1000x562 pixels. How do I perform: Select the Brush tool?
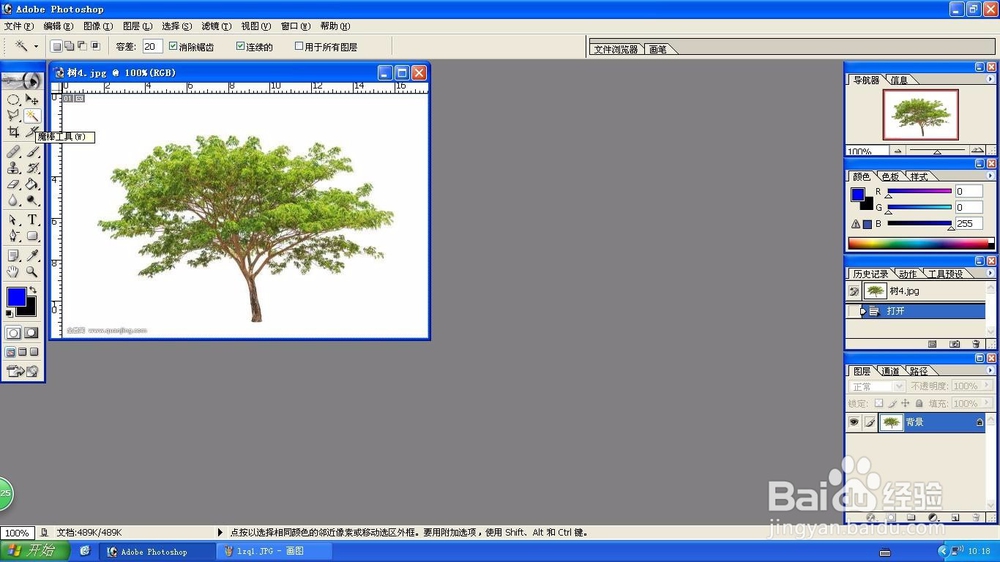(32, 152)
